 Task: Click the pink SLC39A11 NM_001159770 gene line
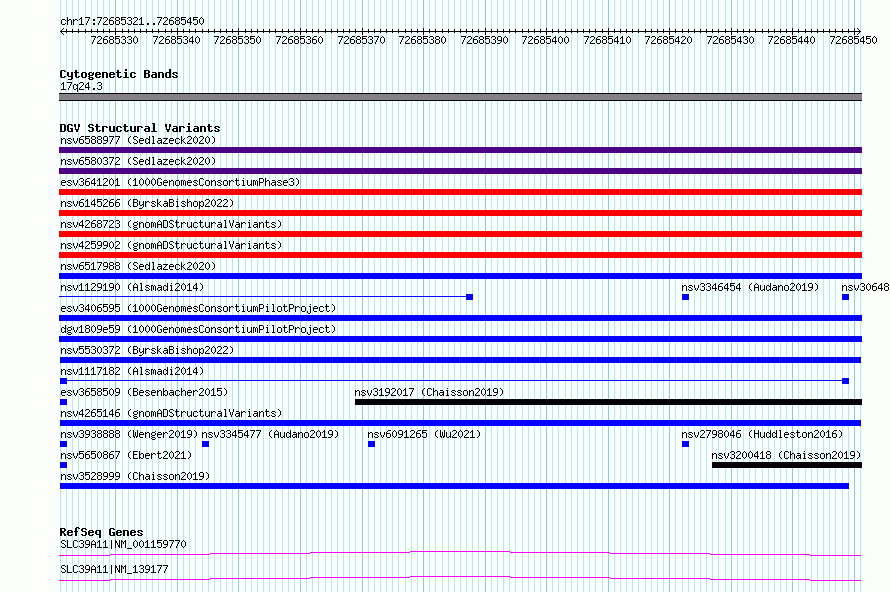tap(460, 553)
